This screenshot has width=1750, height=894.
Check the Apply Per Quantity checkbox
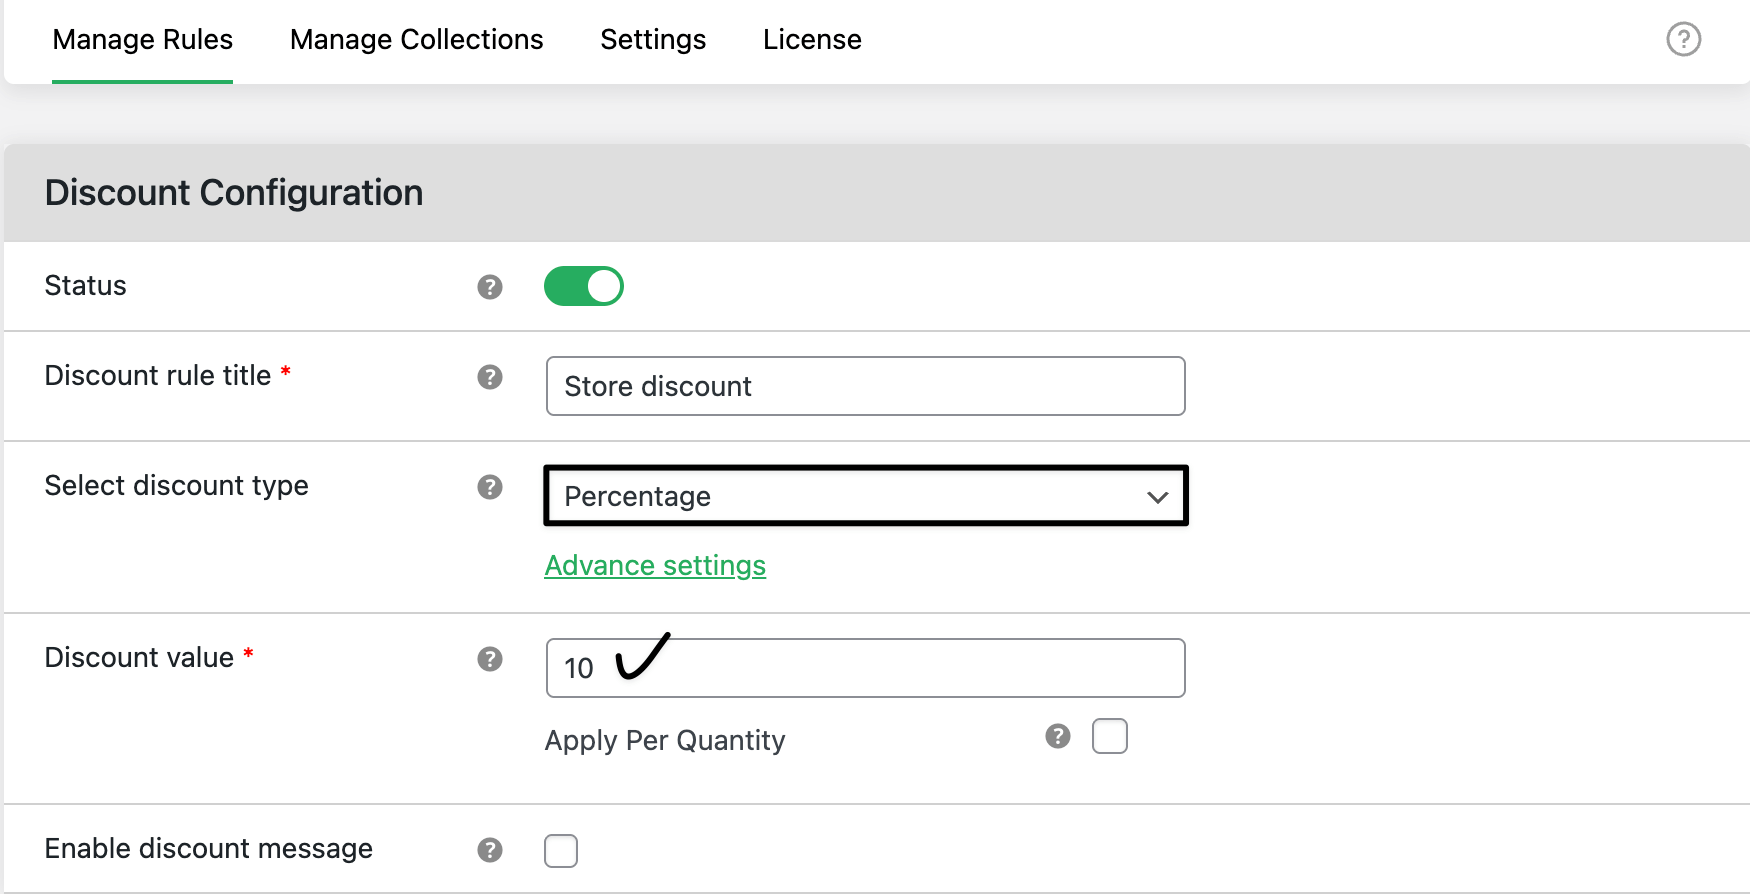pyautogui.click(x=1109, y=736)
